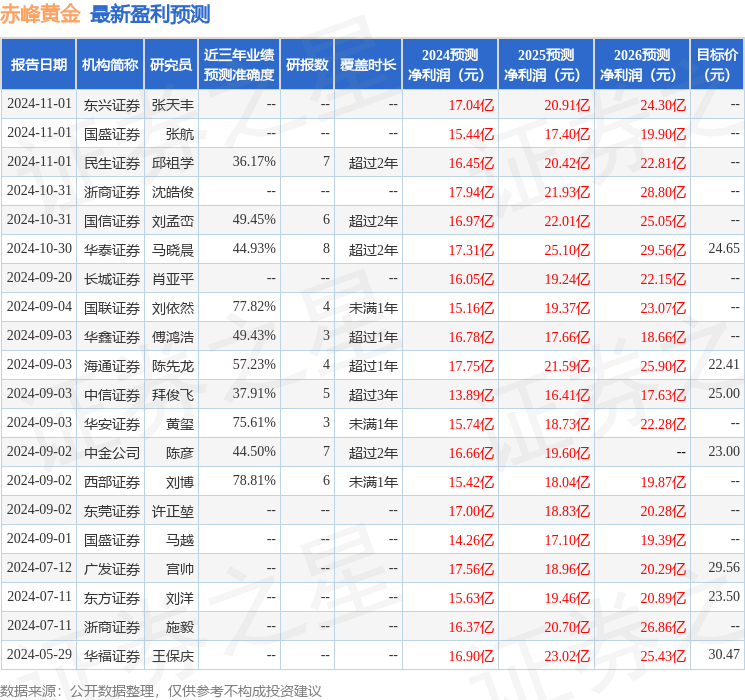Image resolution: width=745 pixels, height=700 pixels.
Task: Click the 覆盖时长 column header
Action: point(368,65)
